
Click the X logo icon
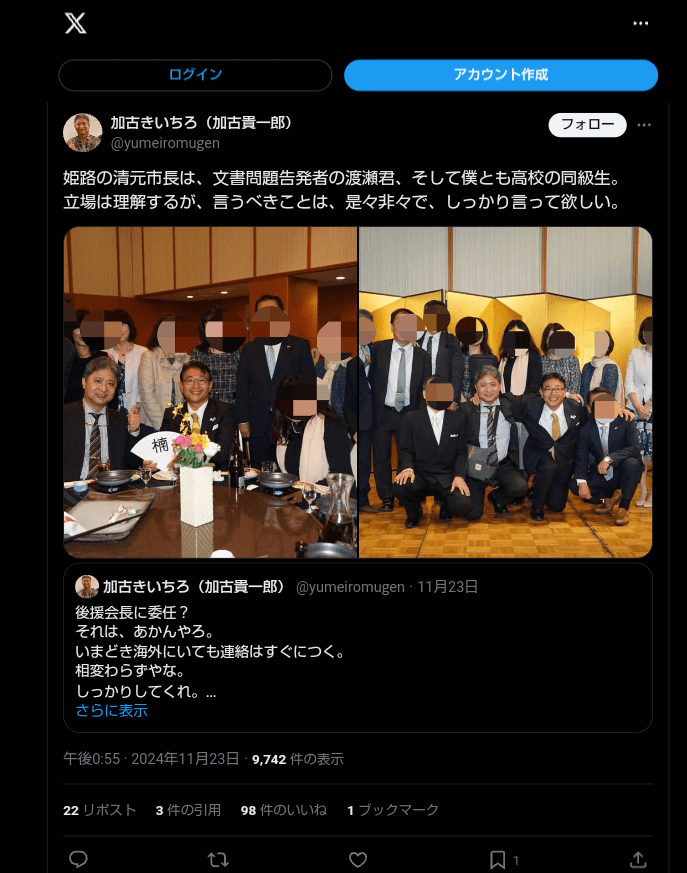tap(75, 23)
